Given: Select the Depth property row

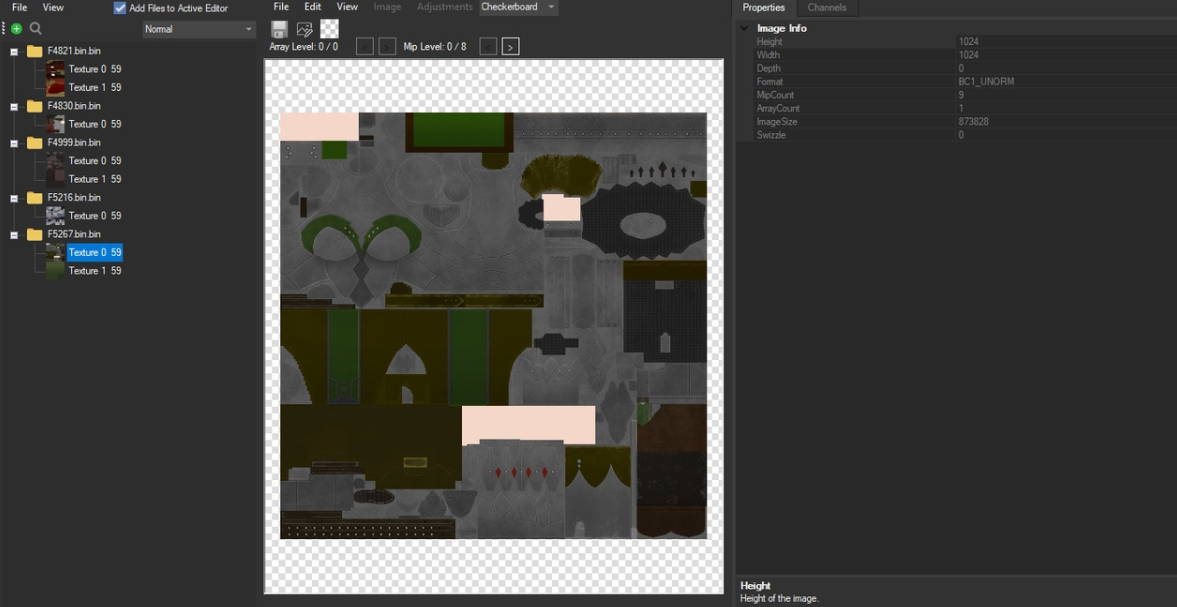Looking at the screenshot, I should pyautogui.click(x=964, y=68).
